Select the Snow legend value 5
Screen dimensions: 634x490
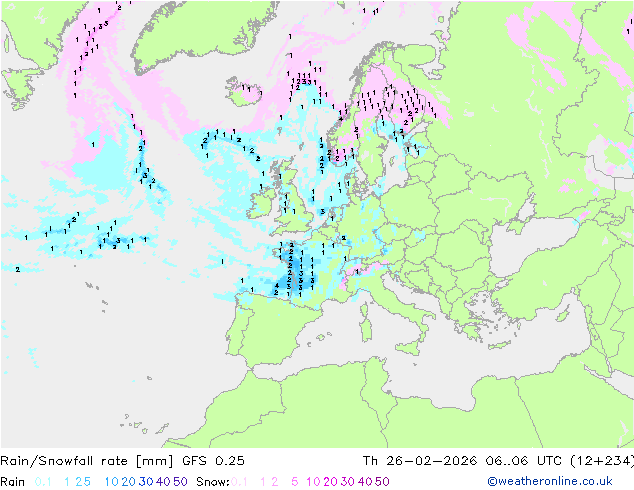[295, 482]
